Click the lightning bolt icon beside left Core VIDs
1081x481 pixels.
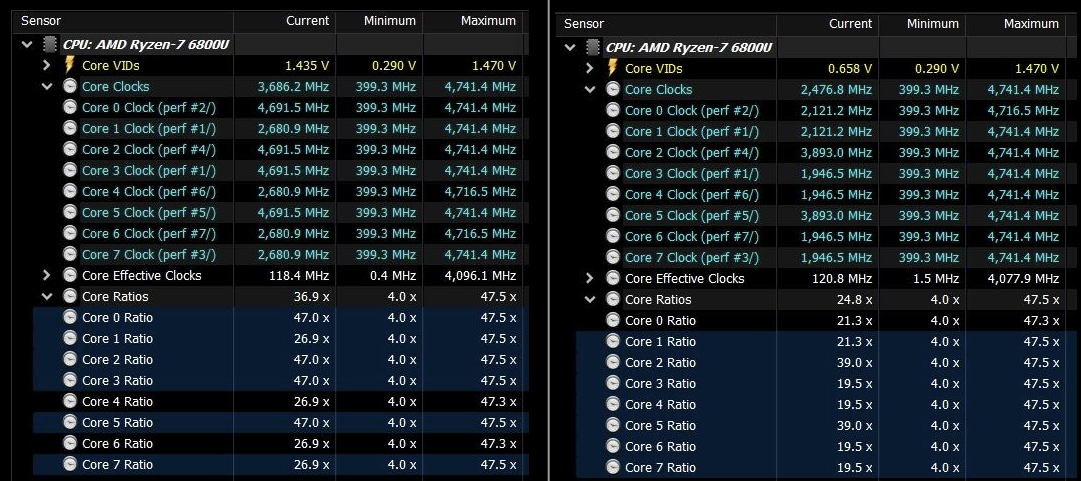point(70,65)
